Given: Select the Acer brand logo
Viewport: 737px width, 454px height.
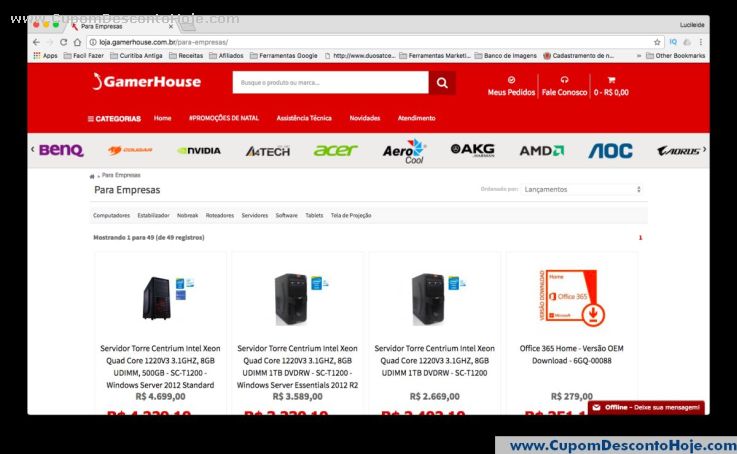Looking at the screenshot, I should (336, 150).
